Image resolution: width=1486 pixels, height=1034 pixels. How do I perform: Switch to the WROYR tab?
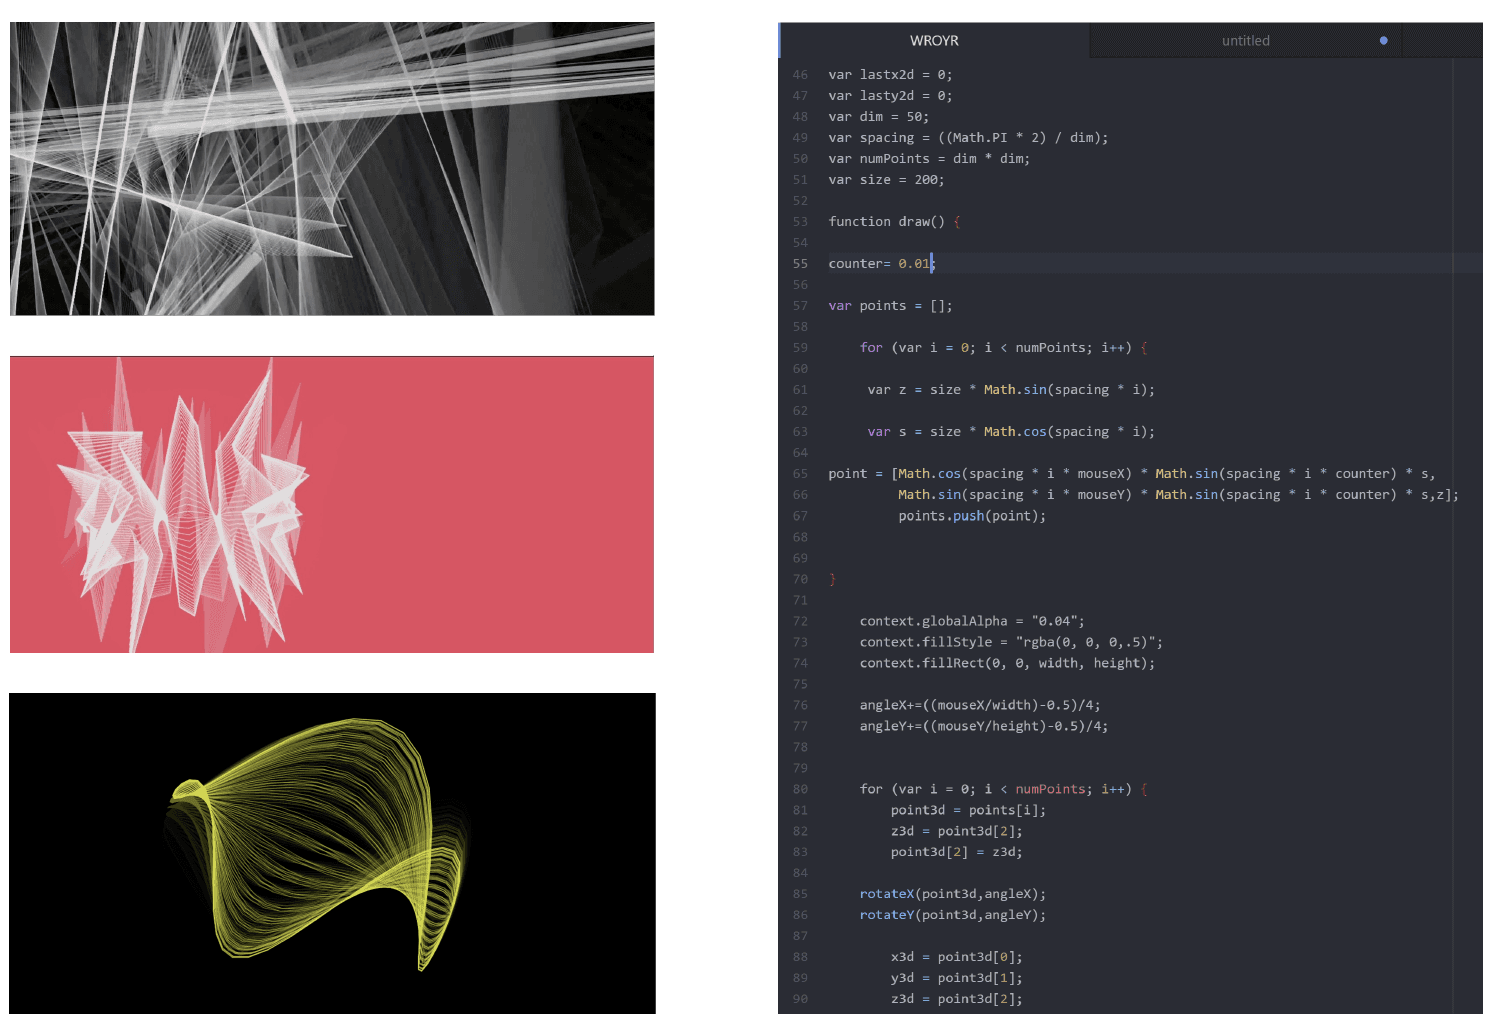click(934, 41)
